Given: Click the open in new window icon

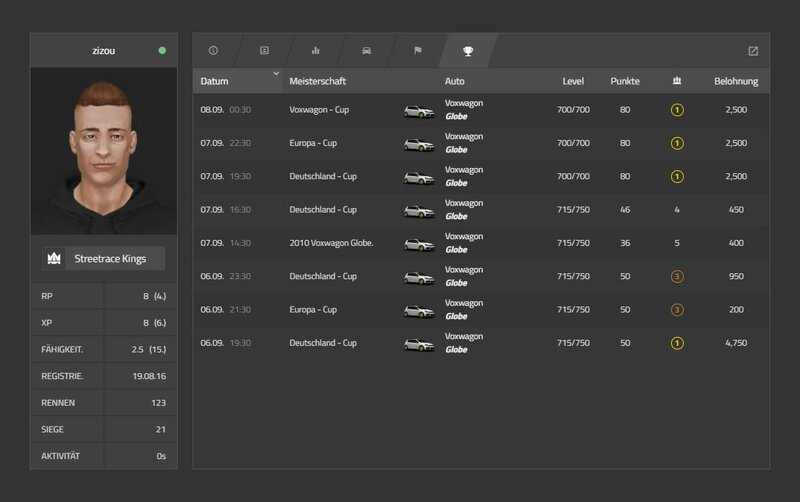Looking at the screenshot, I should [x=753, y=51].
